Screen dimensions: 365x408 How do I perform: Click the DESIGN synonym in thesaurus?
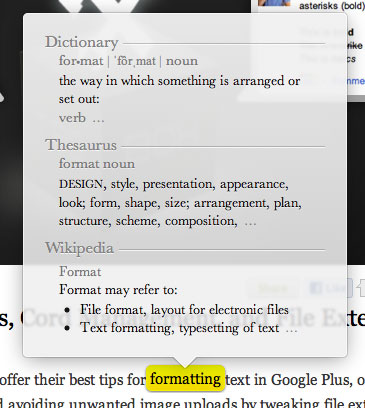pyautogui.click(x=81, y=184)
